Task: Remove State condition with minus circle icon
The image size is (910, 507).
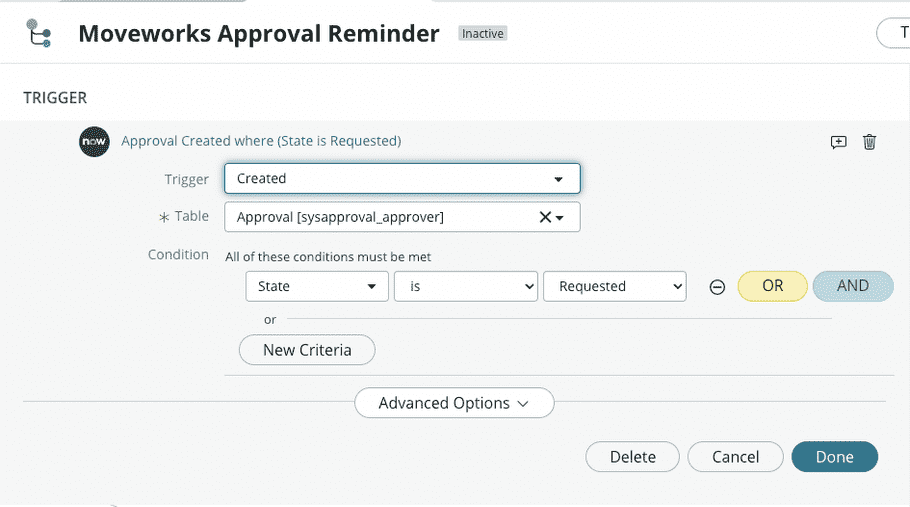Action: pyautogui.click(x=717, y=287)
